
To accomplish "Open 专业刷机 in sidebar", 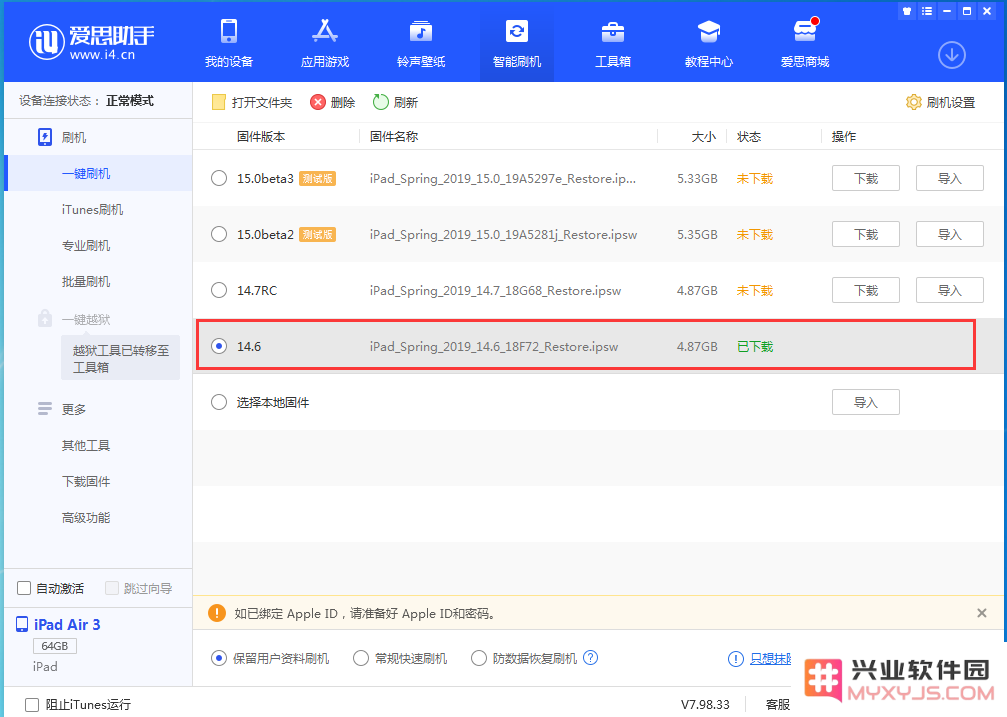I will (x=85, y=245).
